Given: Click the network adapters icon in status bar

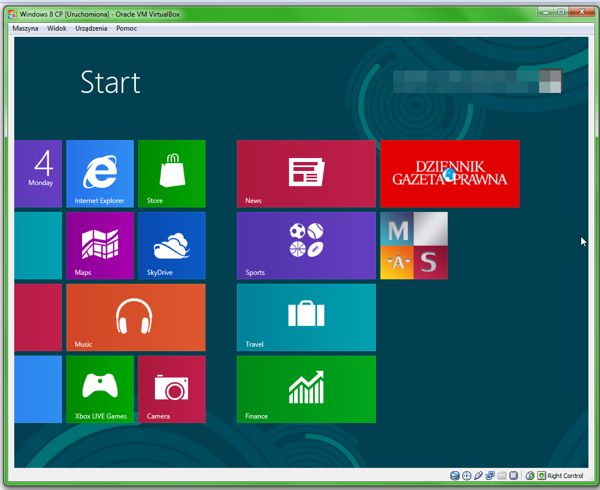Looking at the screenshot, I should pyautogui.click(x=490, y=475).
